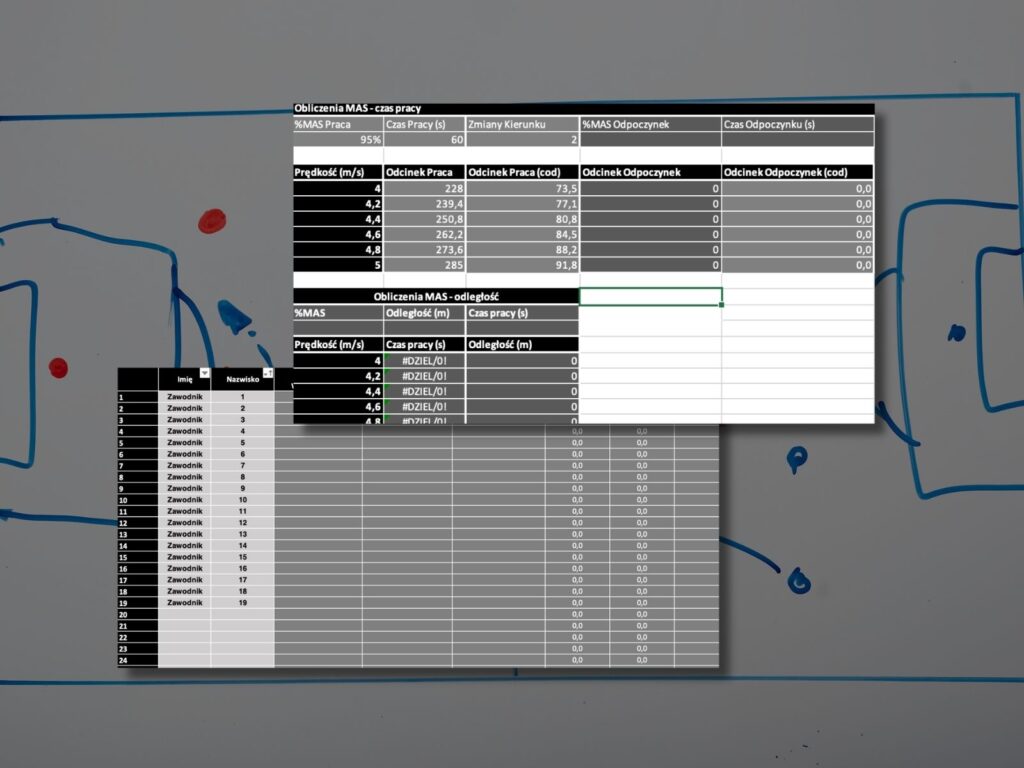Select the 95% value under %MAS Praca
The image size is (1024, 768).
[x=337, y=140]
